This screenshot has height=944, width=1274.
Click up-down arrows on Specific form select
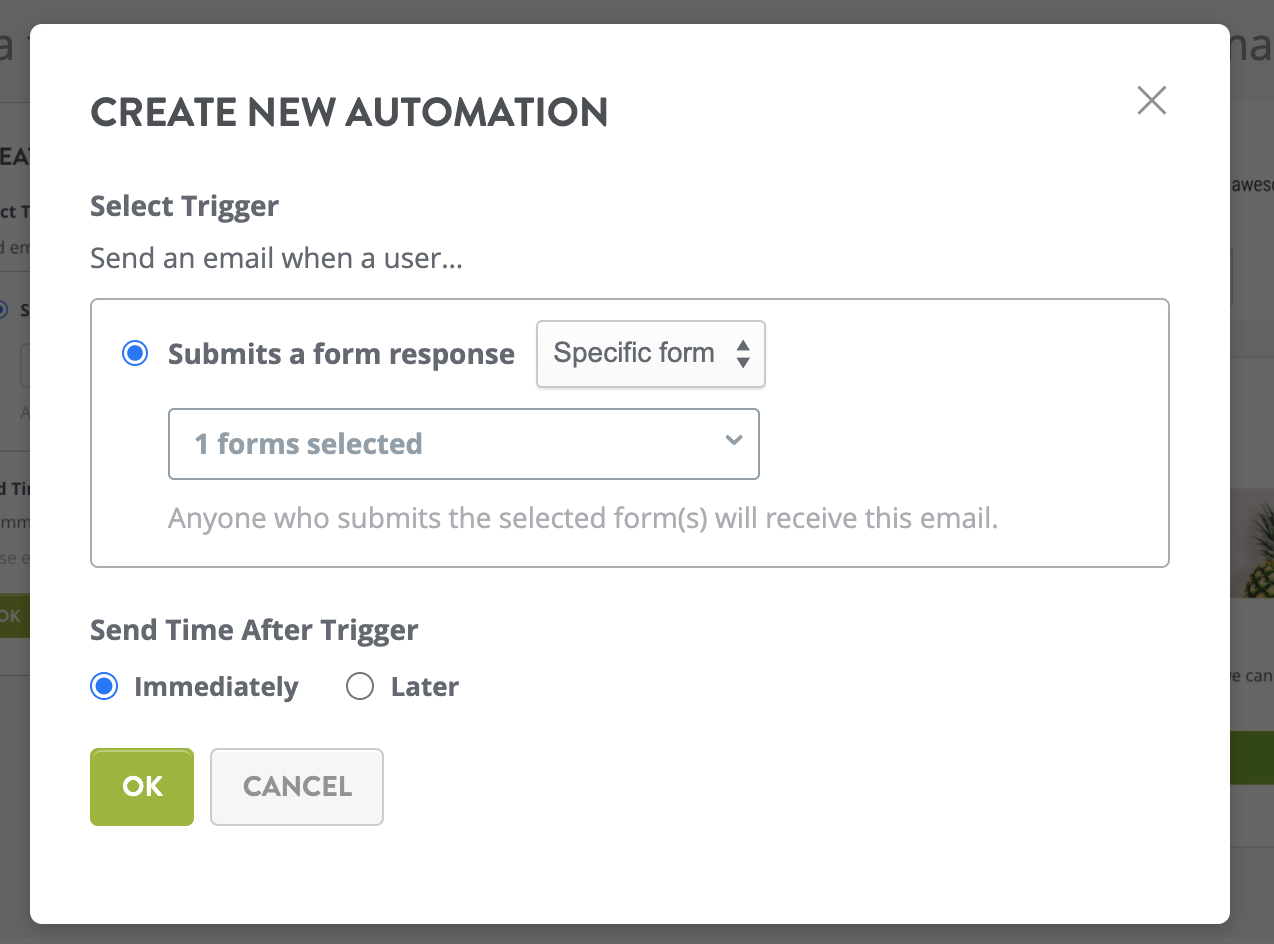coord(743,353)
